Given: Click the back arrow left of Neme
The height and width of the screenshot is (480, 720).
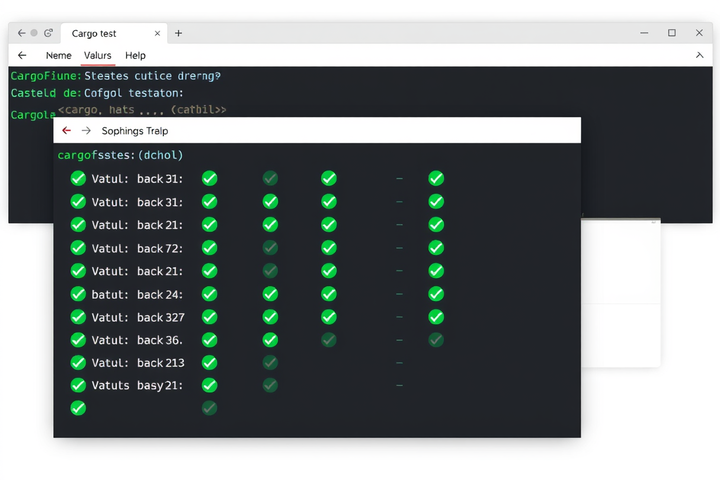Looking at the screenshot, I should 22,56.
